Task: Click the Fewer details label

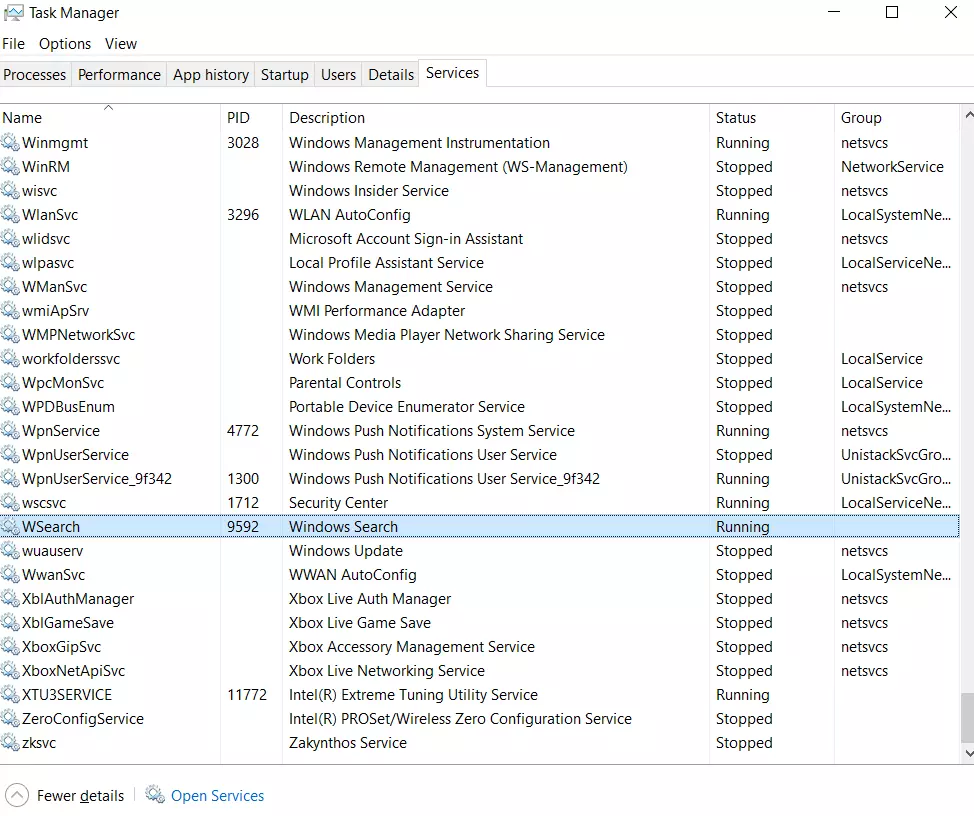Action: point(80,796)
